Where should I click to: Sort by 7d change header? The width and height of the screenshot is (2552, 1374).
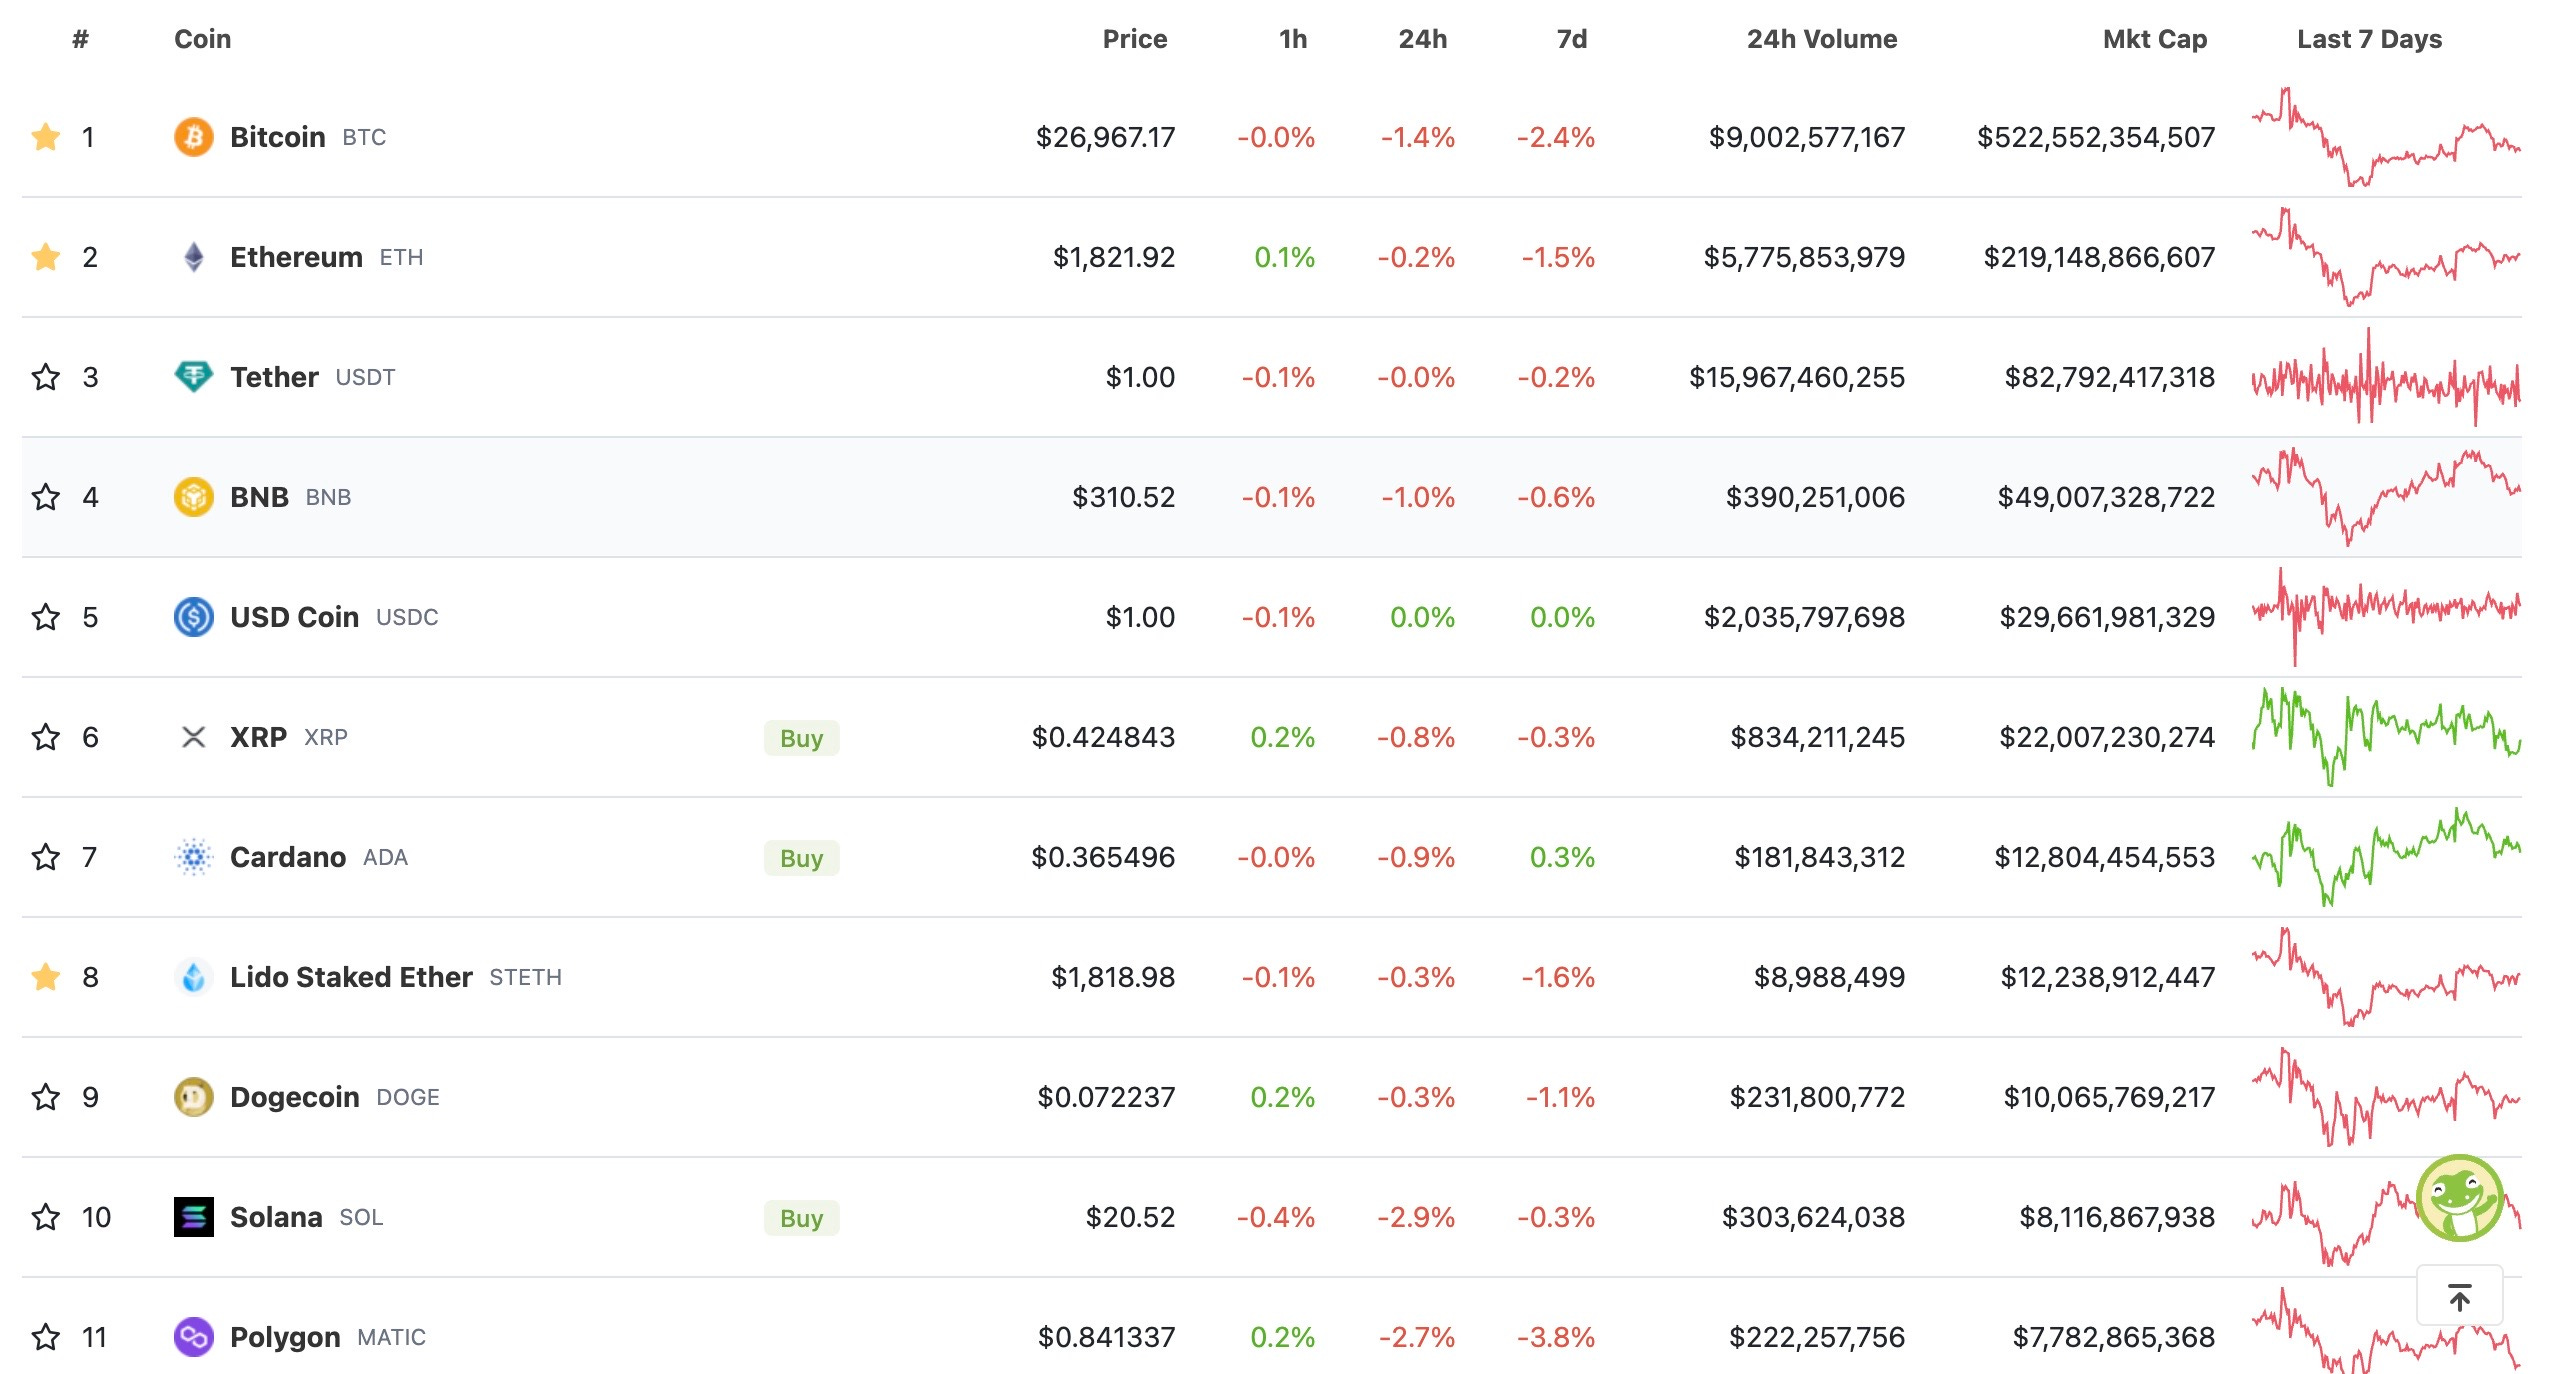click(1572, 39)
